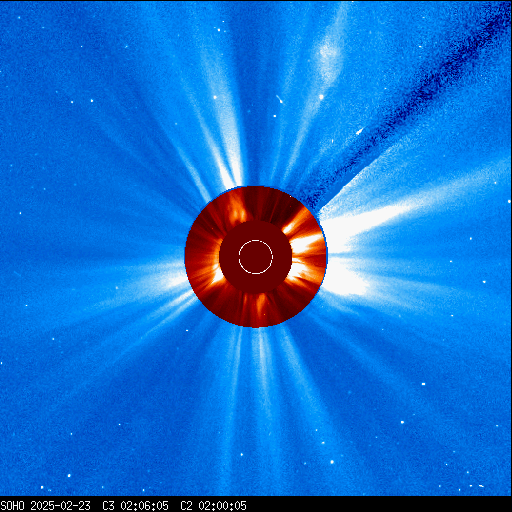Click the C3 02:06:05 timestamp

coord(135,506)
